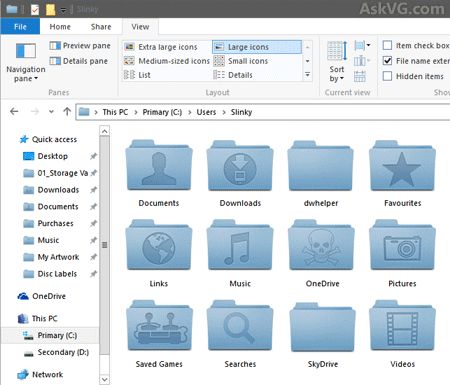Toggle the Preview pane

(80, 46)
